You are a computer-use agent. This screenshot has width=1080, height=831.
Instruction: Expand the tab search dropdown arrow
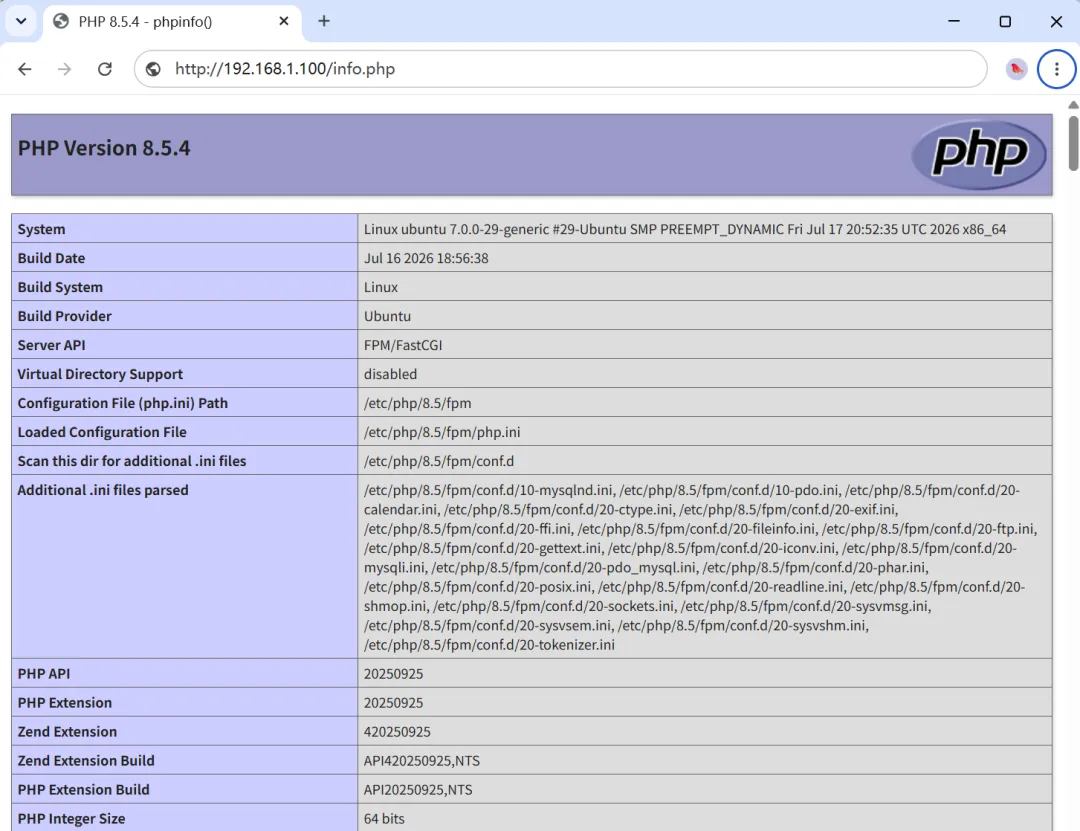(x=21, y=21)
